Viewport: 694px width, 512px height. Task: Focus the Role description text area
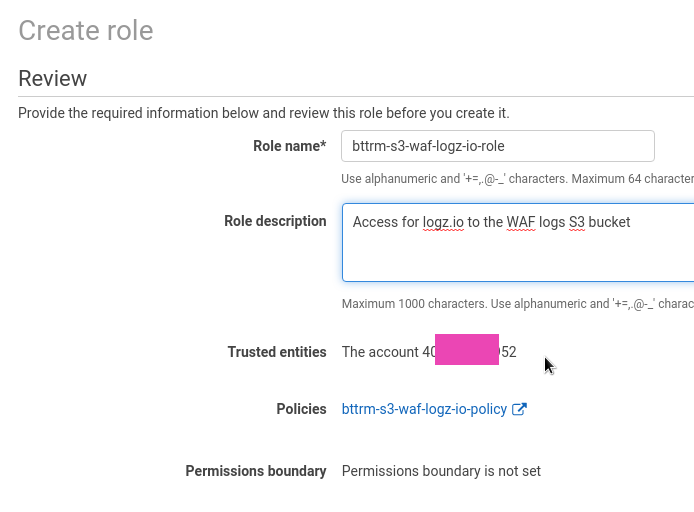coord(518,243)
